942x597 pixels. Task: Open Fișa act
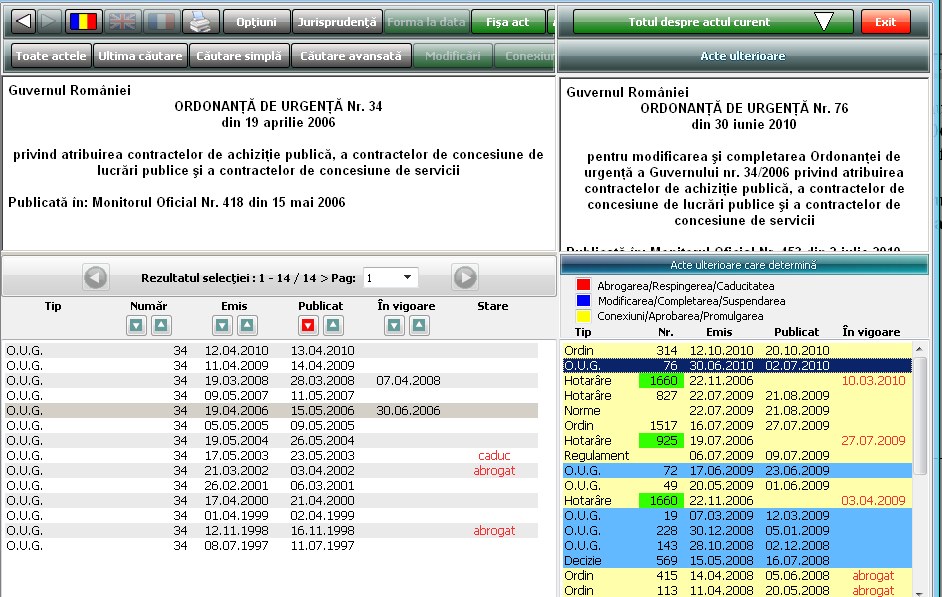pyautogui.click(x=508, y=22)
